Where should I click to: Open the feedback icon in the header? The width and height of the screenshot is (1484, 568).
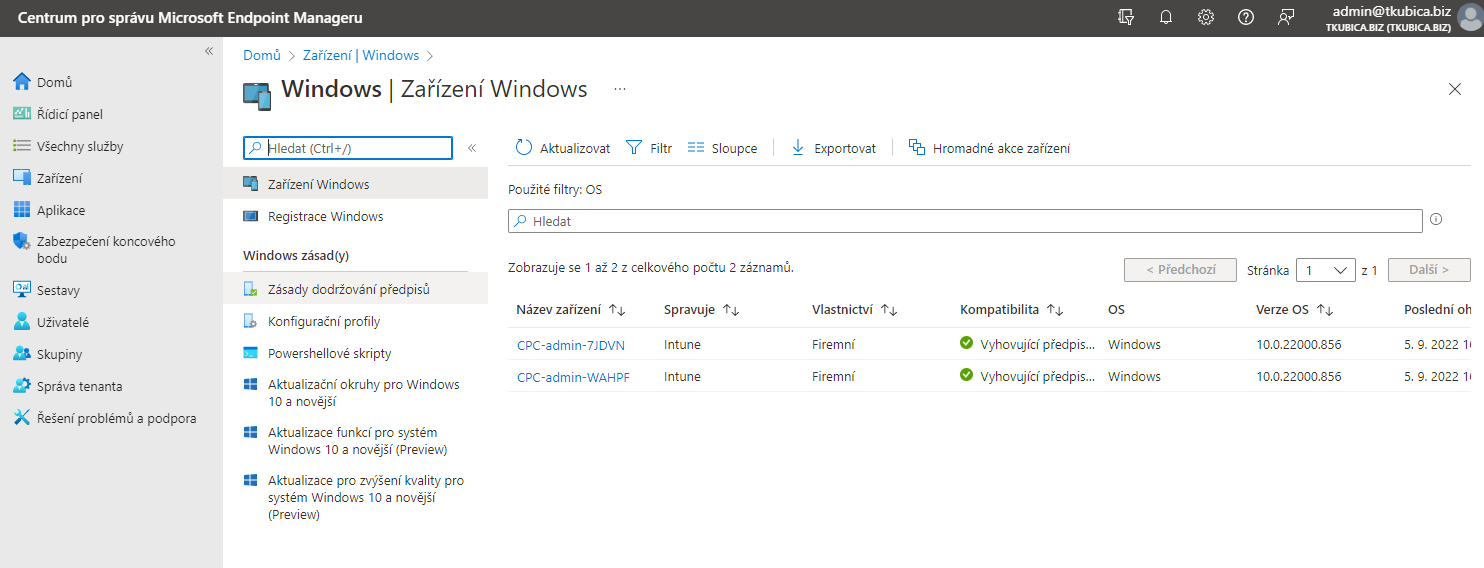pos(1286,17)
